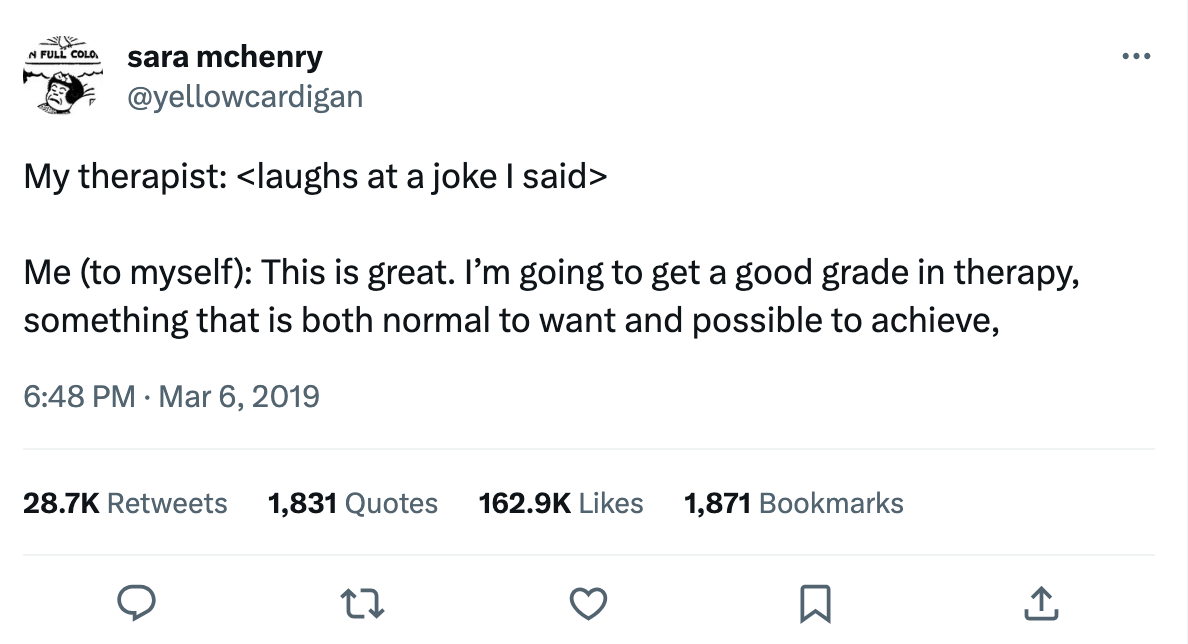Viewport: 1188px width, 644px height.
Task: Open the 1,831 Quotes page
Action: pyautogui.click(x=352, y=503)
